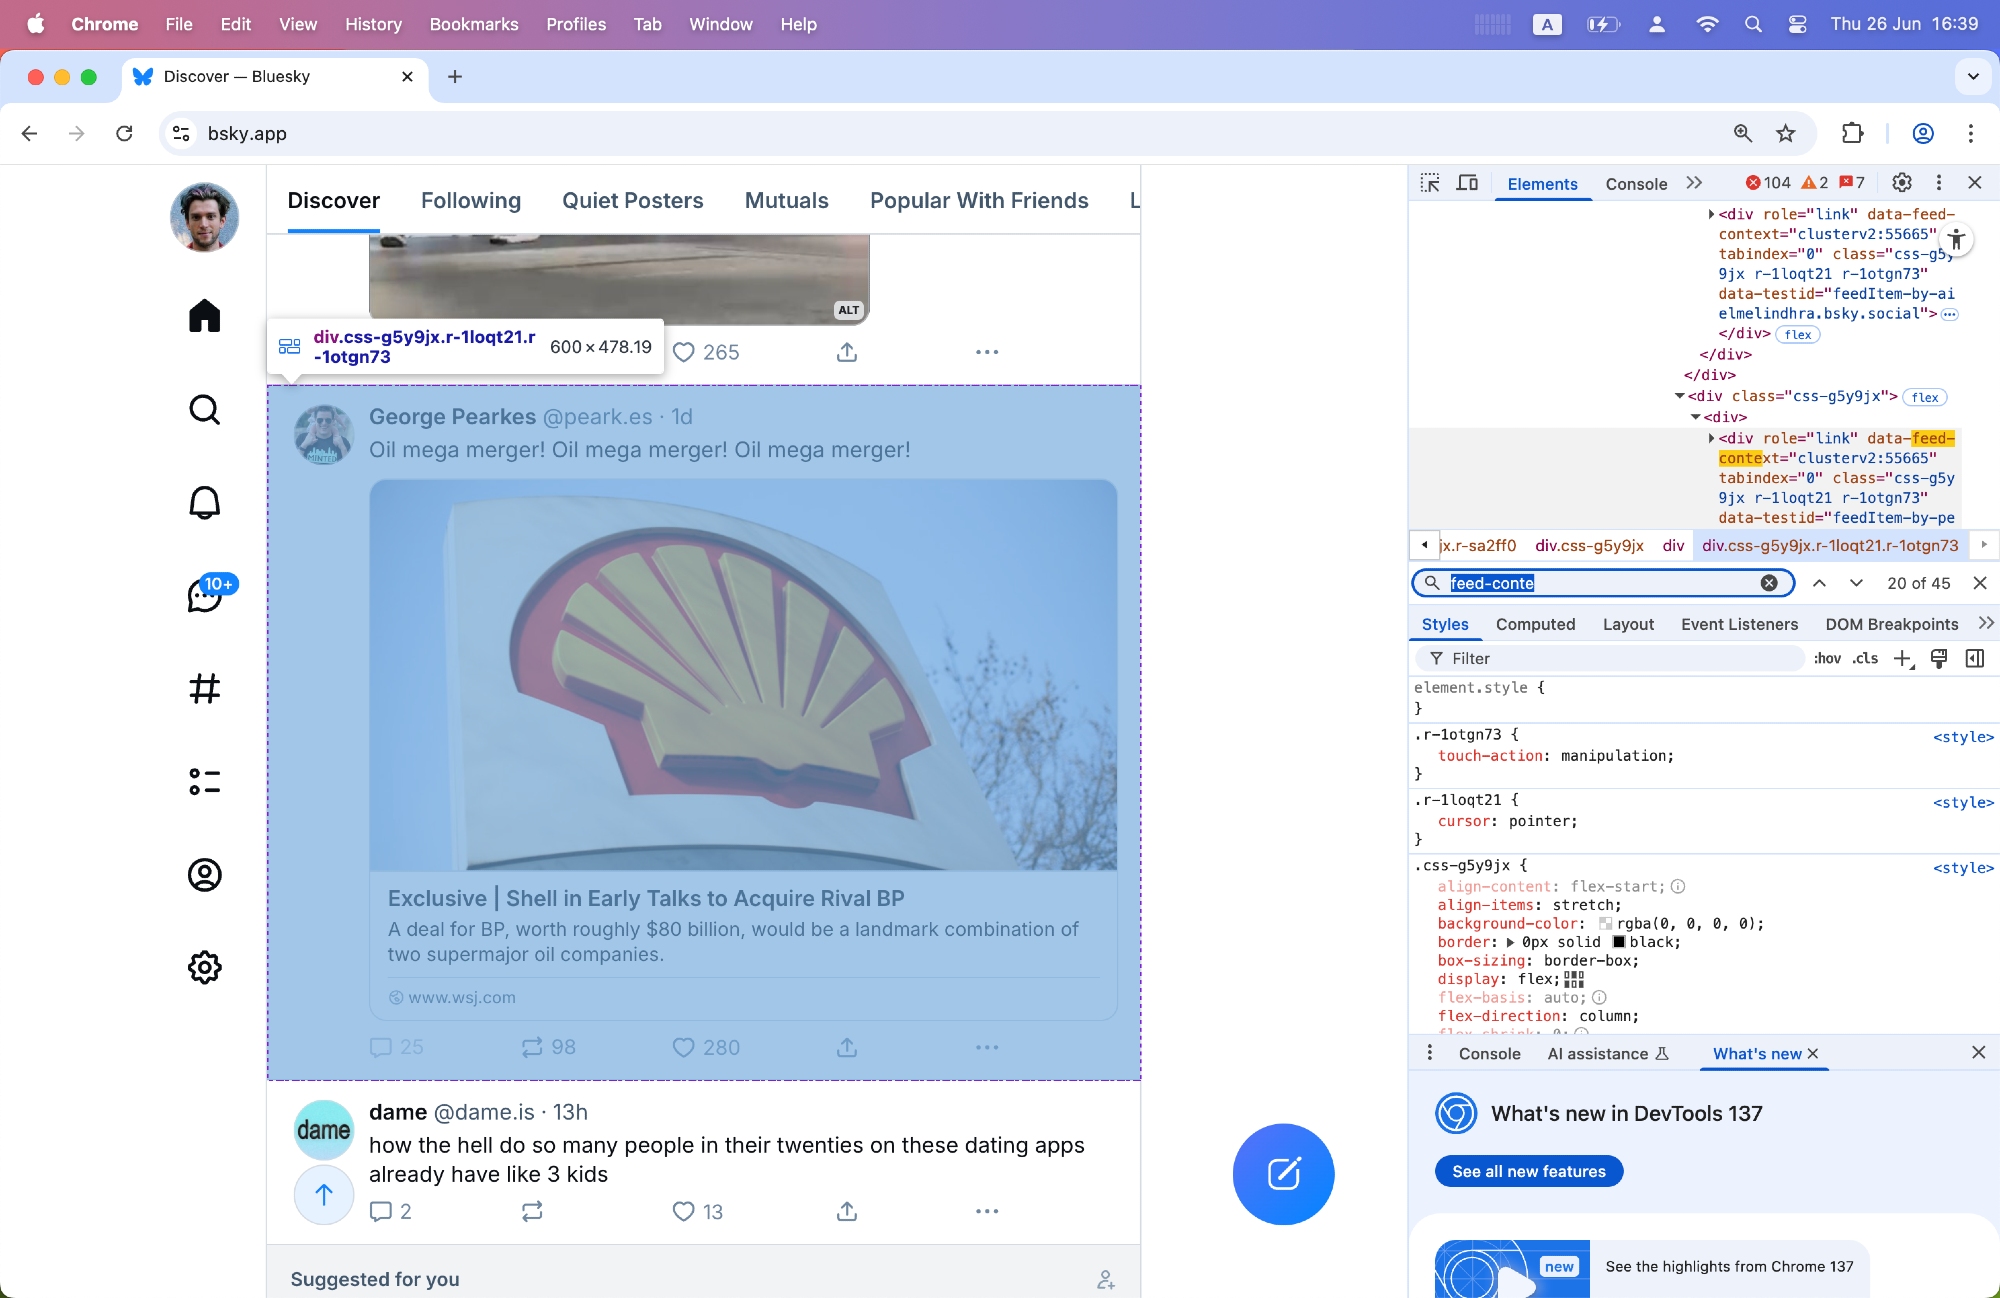Open Bluesky Home from the sidebar

tap(204, 316)
